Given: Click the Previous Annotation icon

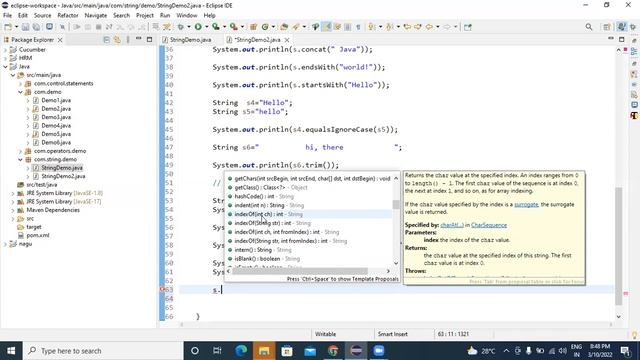Looking at the screenshot, I should click(389, 27).
